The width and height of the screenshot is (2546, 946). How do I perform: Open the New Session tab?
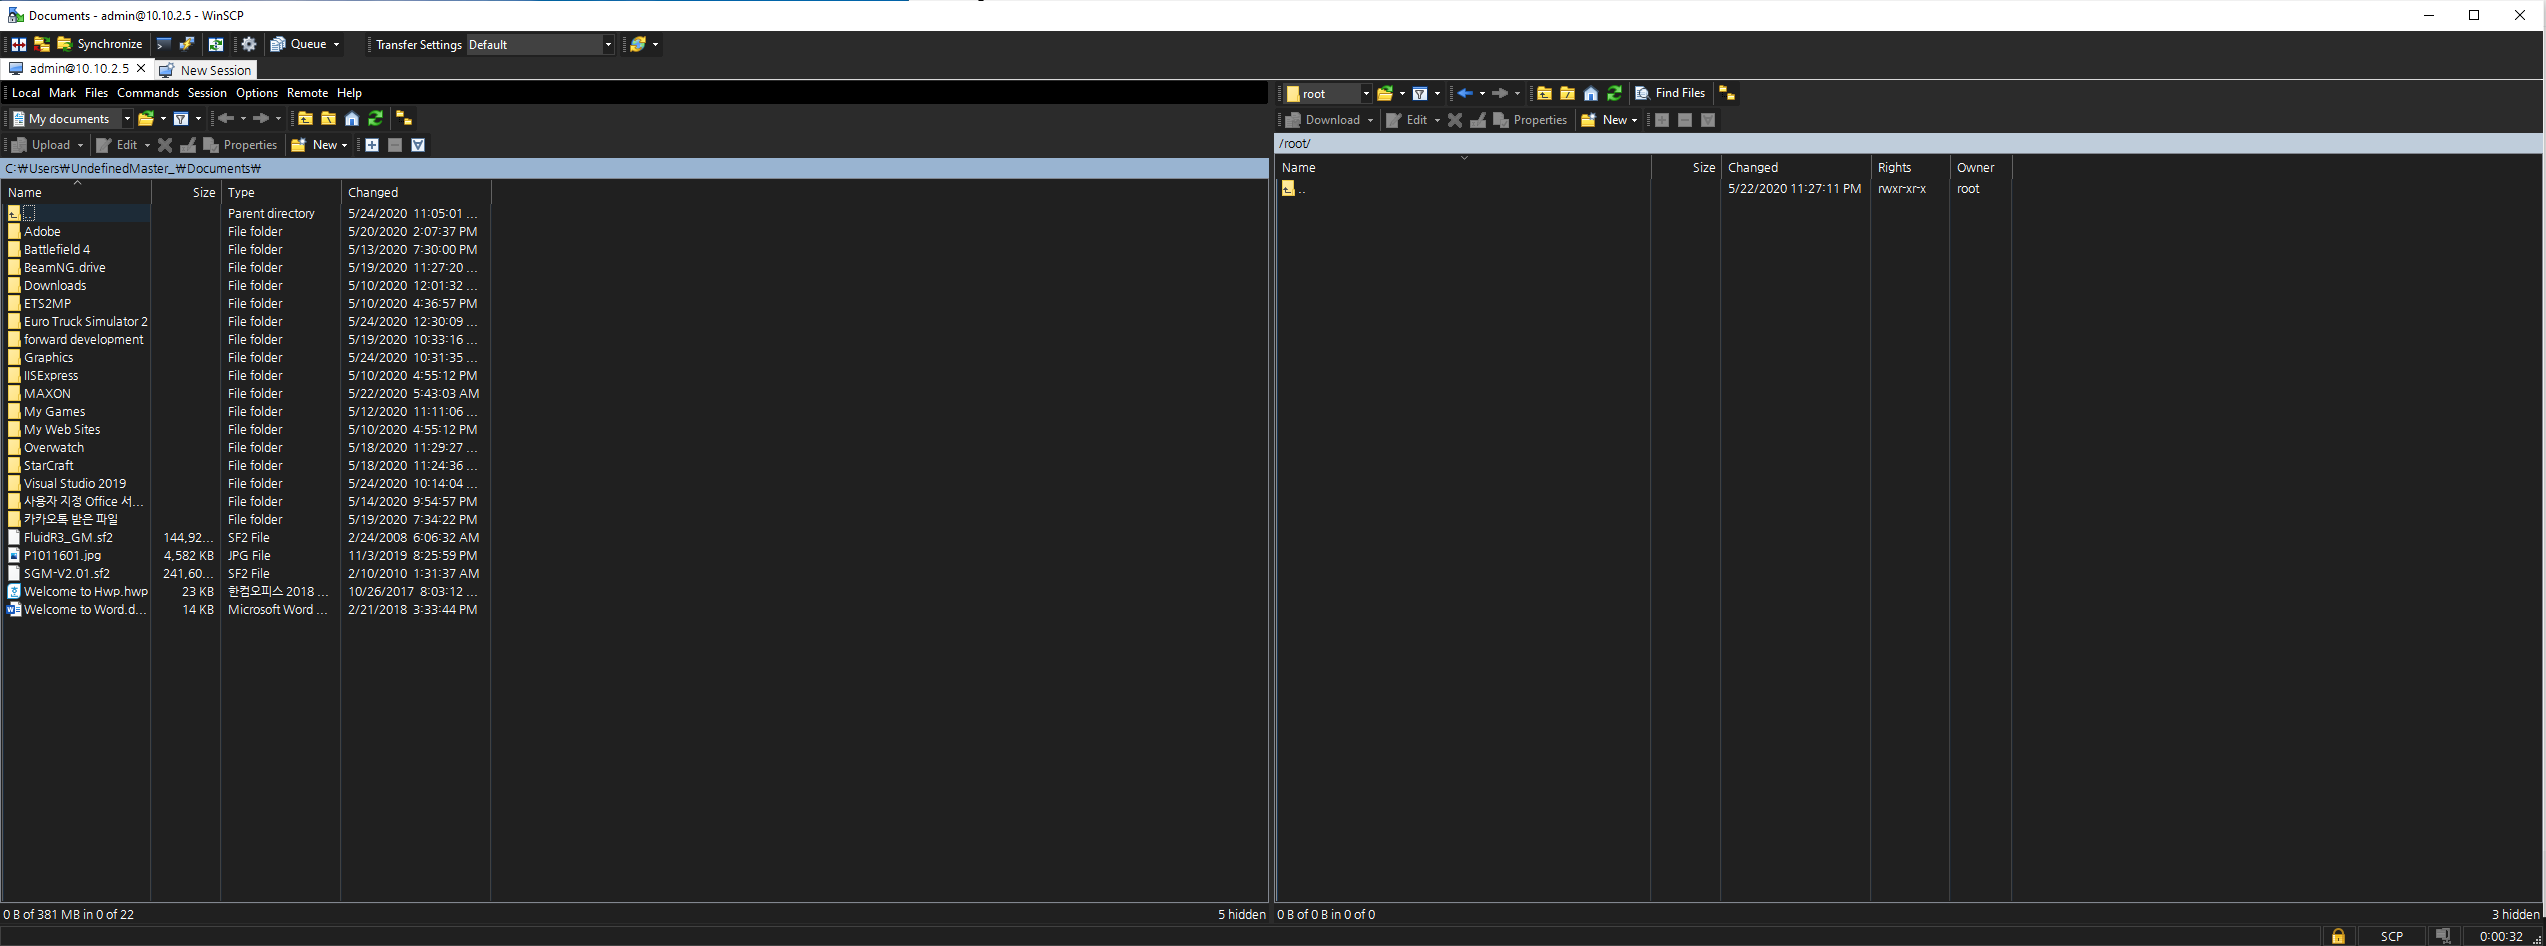[x=206, y=70]
